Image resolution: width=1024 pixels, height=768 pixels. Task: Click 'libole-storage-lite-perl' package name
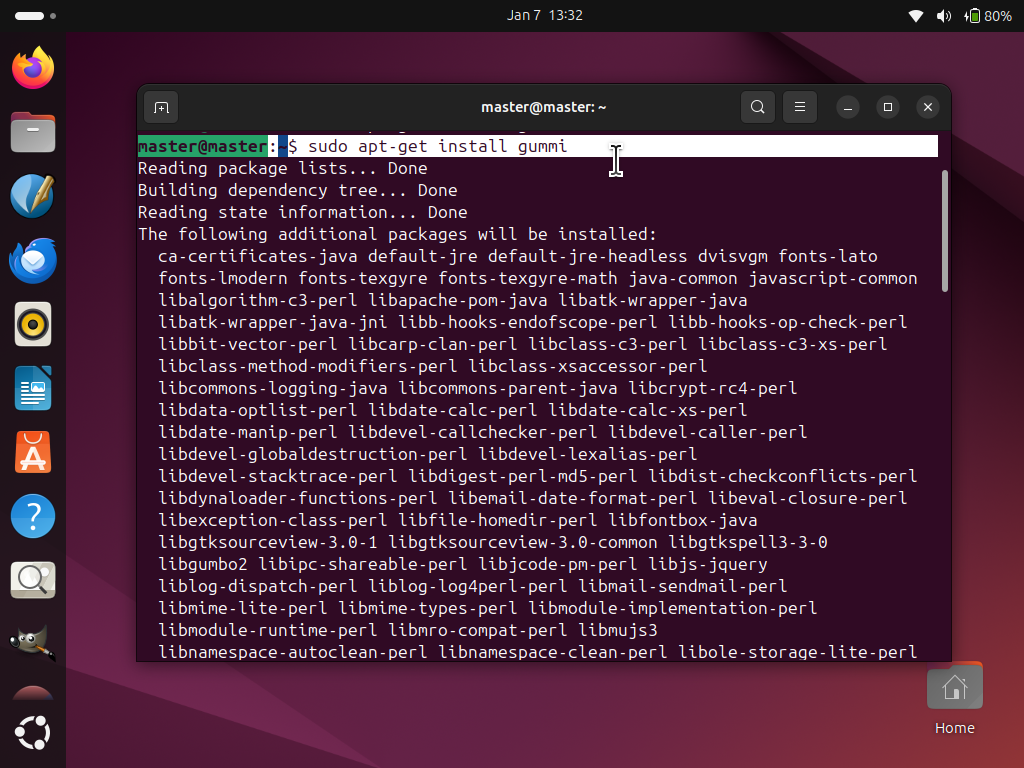point(797,652)
